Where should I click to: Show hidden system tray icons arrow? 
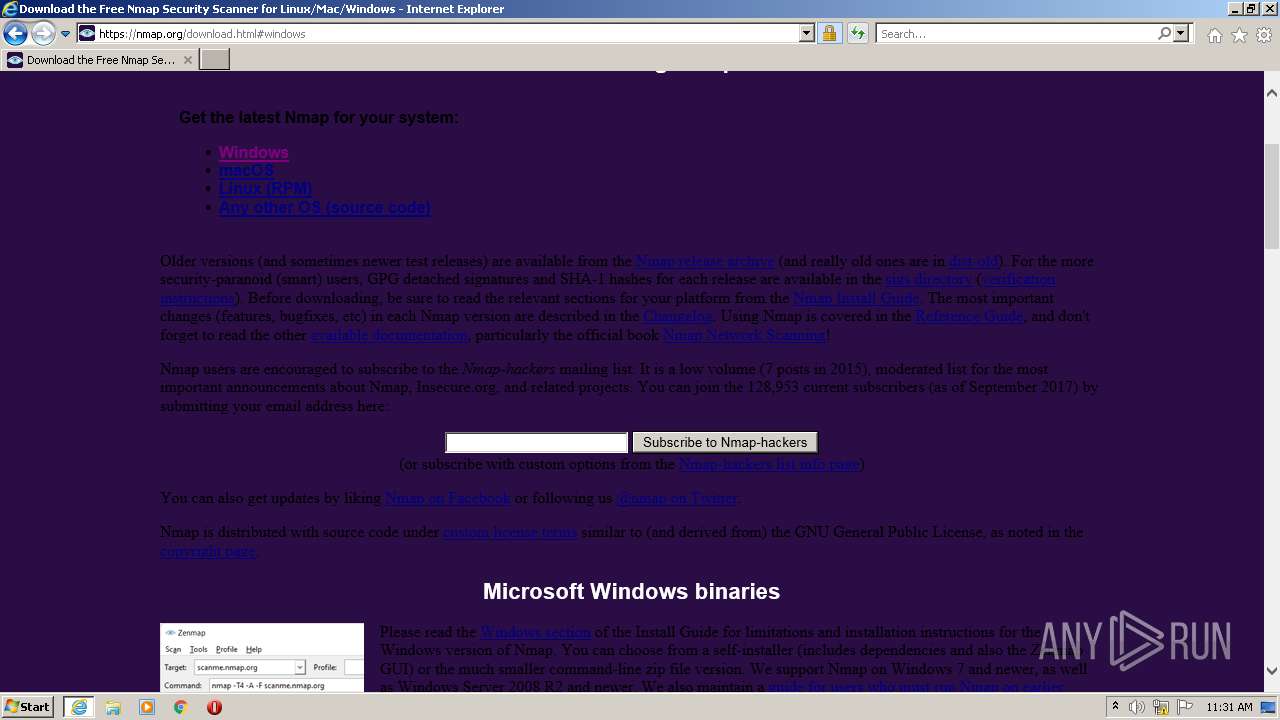point(1116,707)
